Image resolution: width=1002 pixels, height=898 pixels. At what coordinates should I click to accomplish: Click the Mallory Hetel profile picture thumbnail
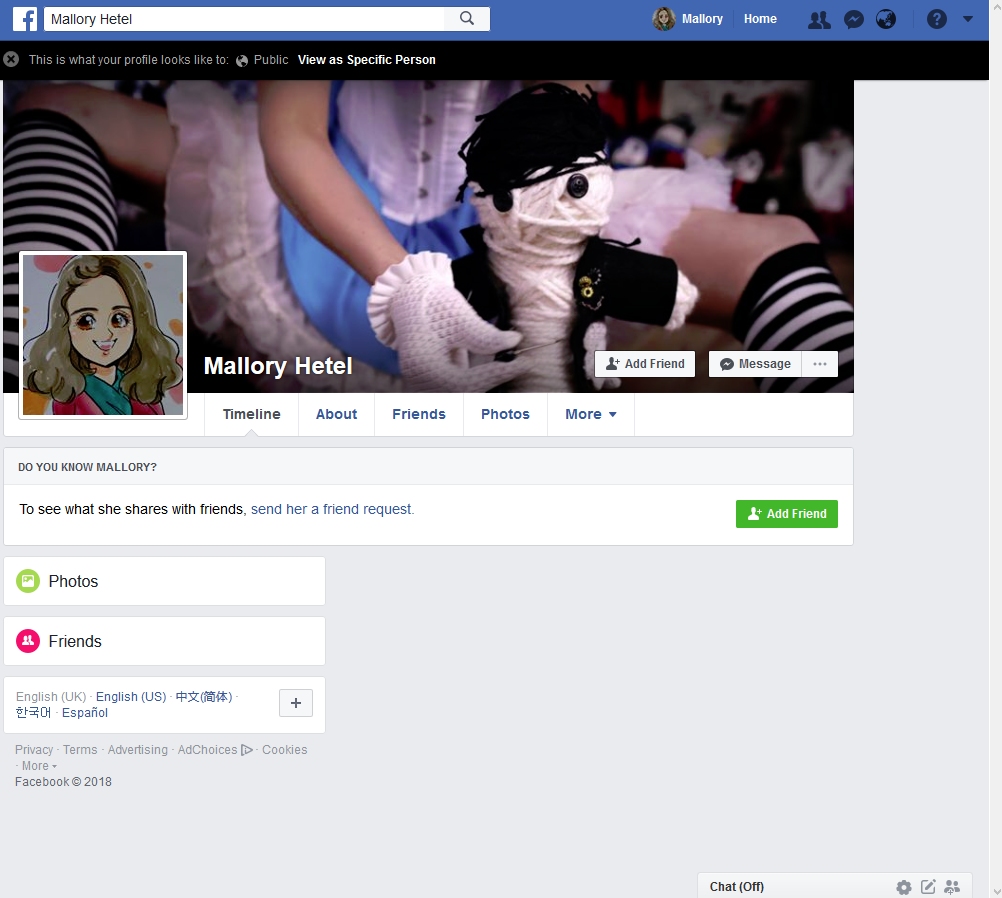tap(103, 335)
